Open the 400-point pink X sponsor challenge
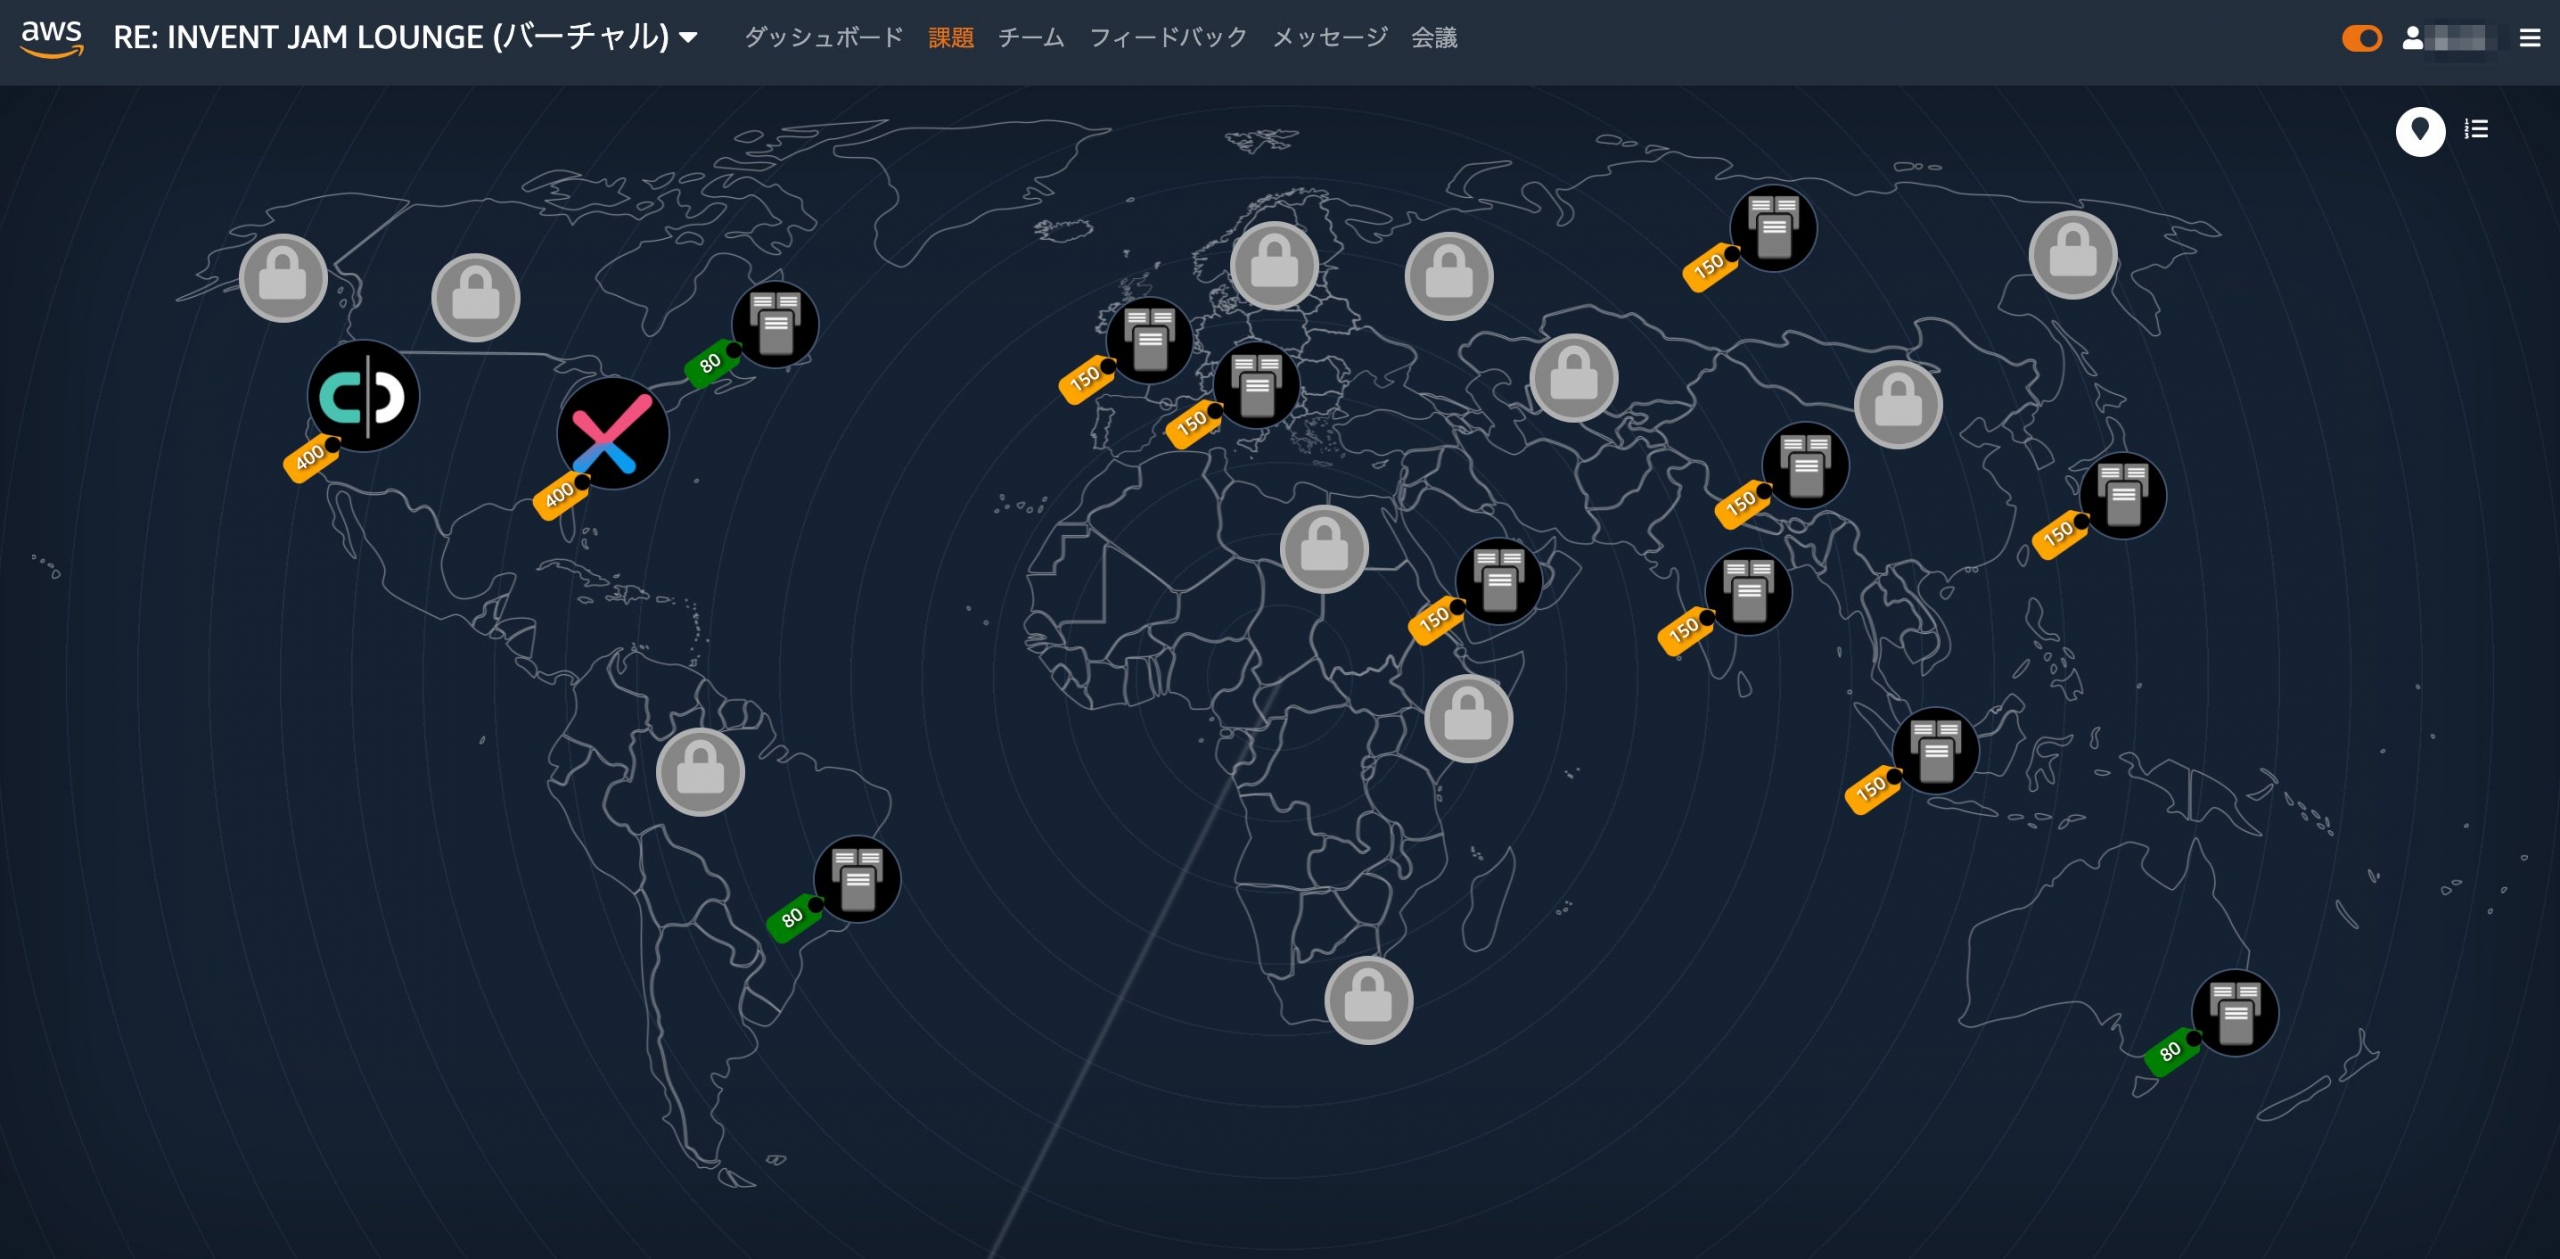2560x1259 pixels. coord(611,433)
